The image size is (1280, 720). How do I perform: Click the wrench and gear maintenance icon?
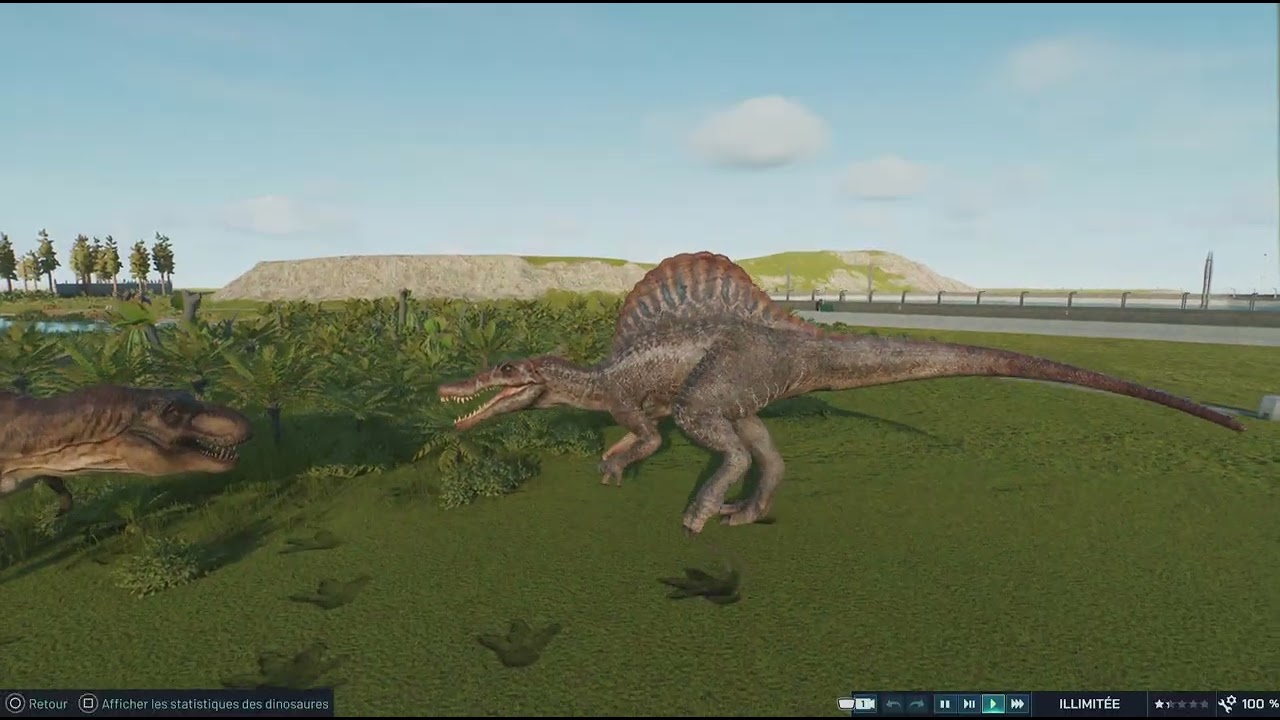[x=1227, y=704]
